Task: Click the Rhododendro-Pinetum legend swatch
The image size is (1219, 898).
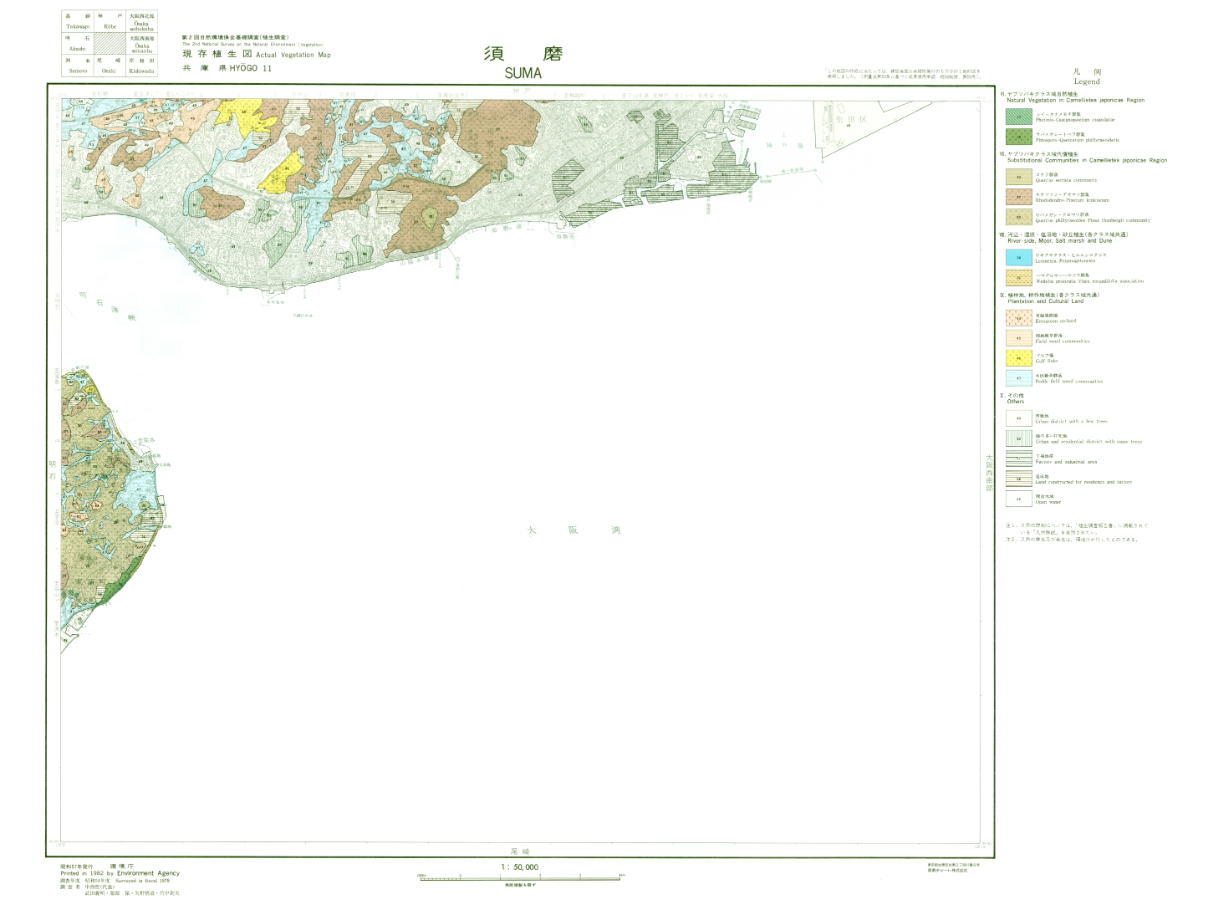Action: click(x=1018, y=196)
